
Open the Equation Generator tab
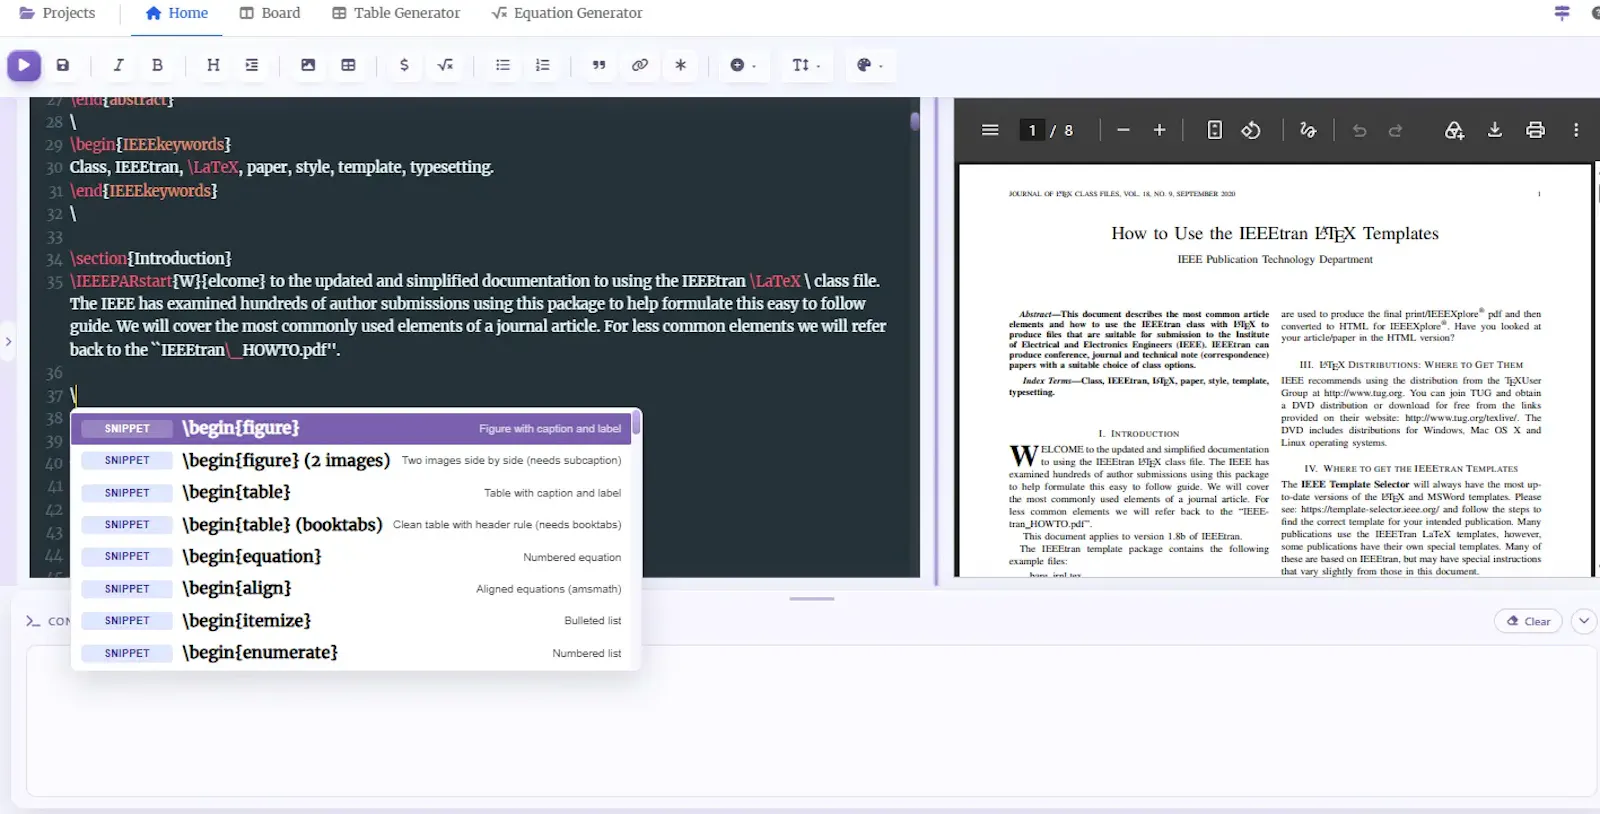(567, 13)
